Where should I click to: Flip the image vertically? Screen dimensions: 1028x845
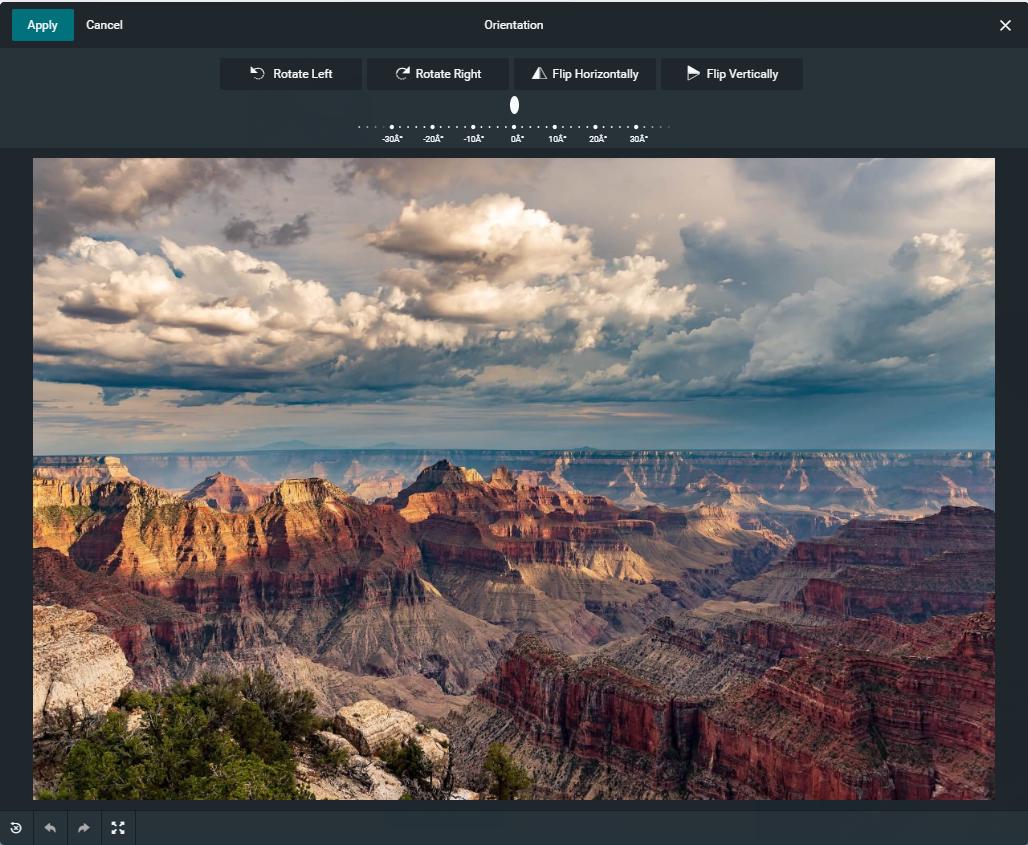731,73
